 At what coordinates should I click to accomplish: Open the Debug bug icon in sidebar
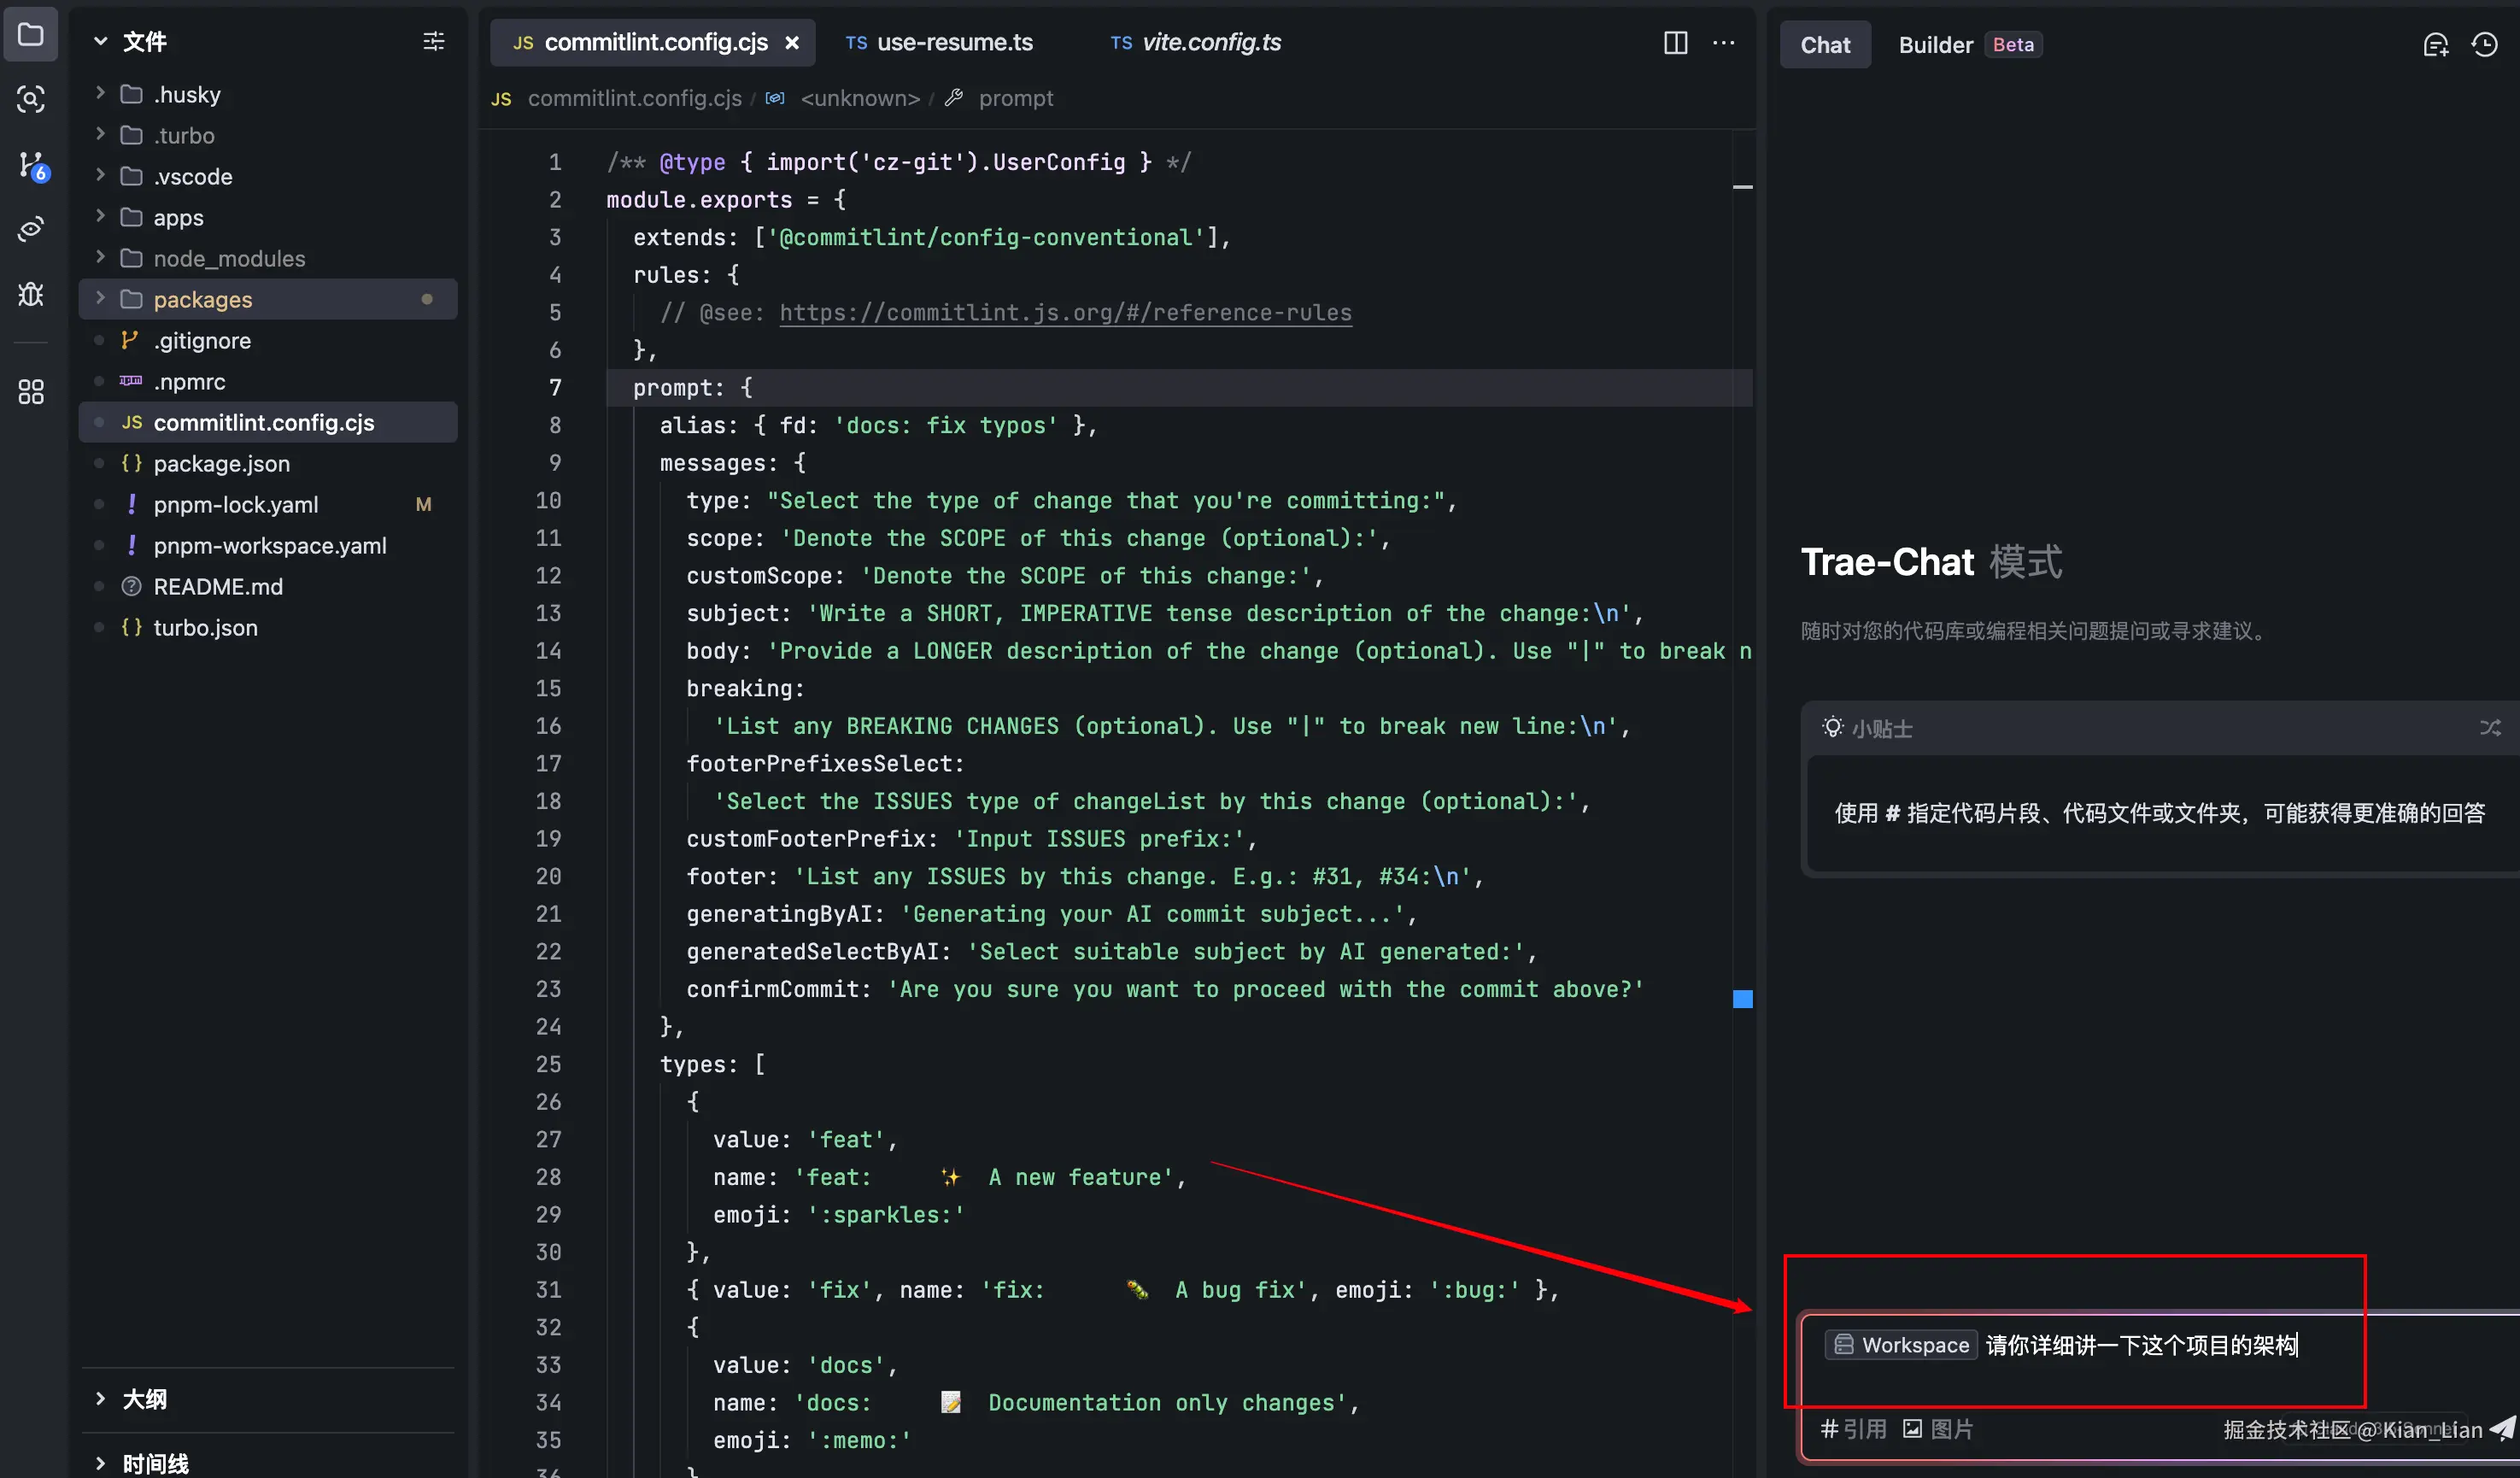point(30,294)
